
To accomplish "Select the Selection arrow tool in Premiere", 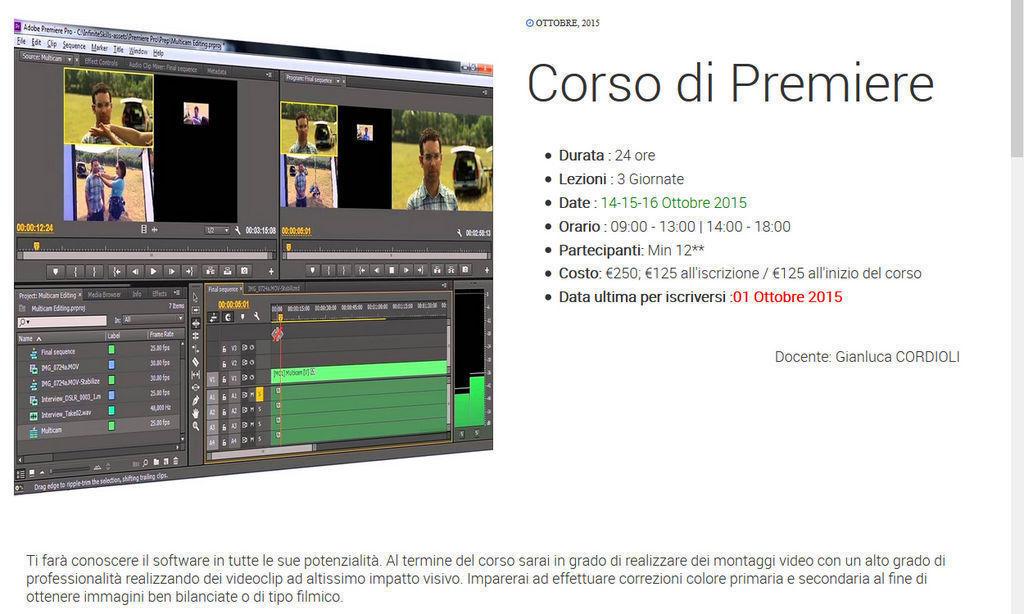I will click(195, 297).
